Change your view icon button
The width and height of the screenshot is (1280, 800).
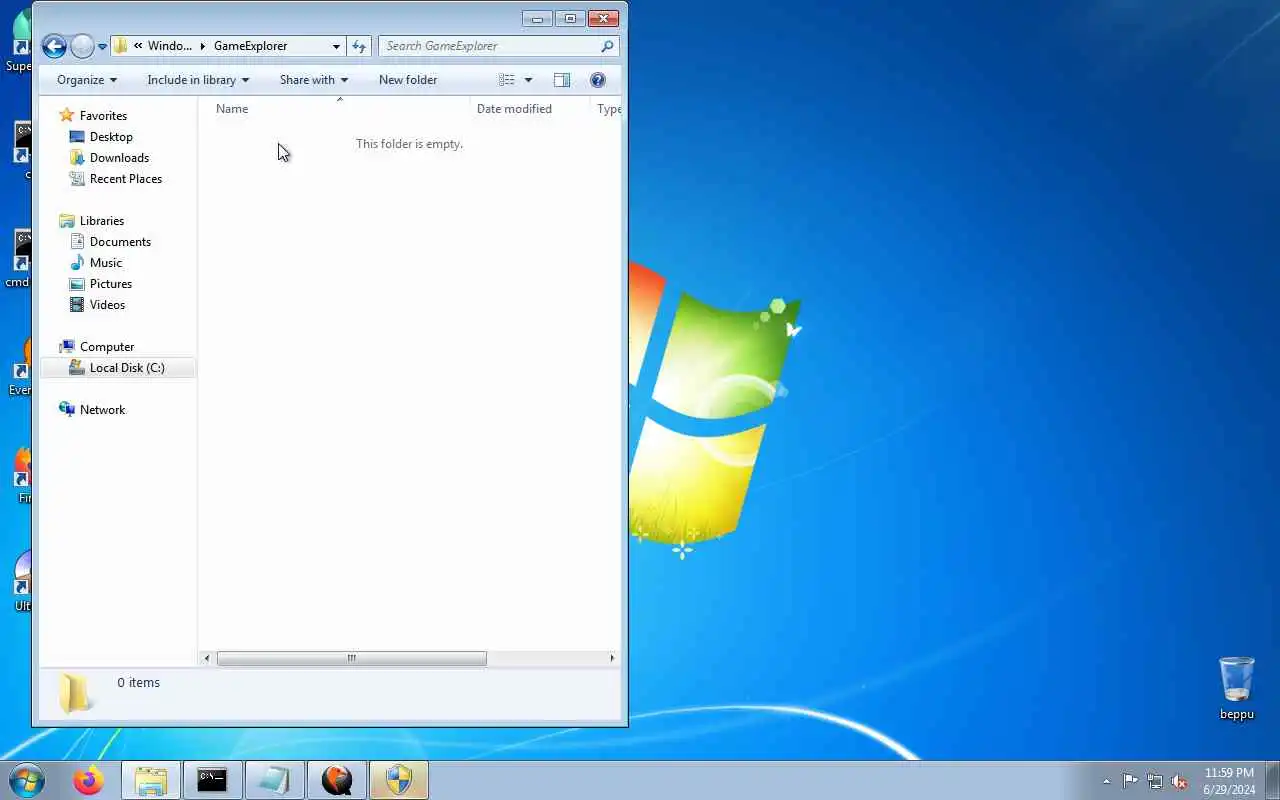point(507,80)
